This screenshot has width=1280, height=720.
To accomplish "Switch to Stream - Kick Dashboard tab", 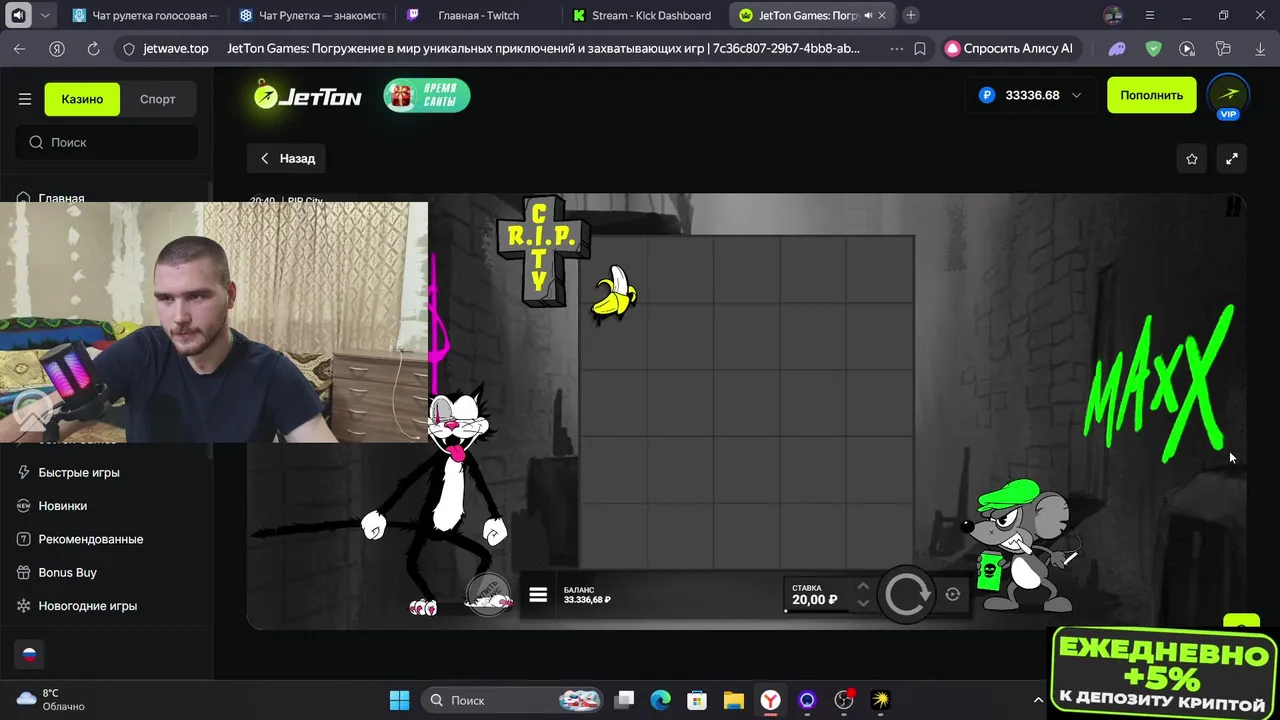I will (644, 15).
